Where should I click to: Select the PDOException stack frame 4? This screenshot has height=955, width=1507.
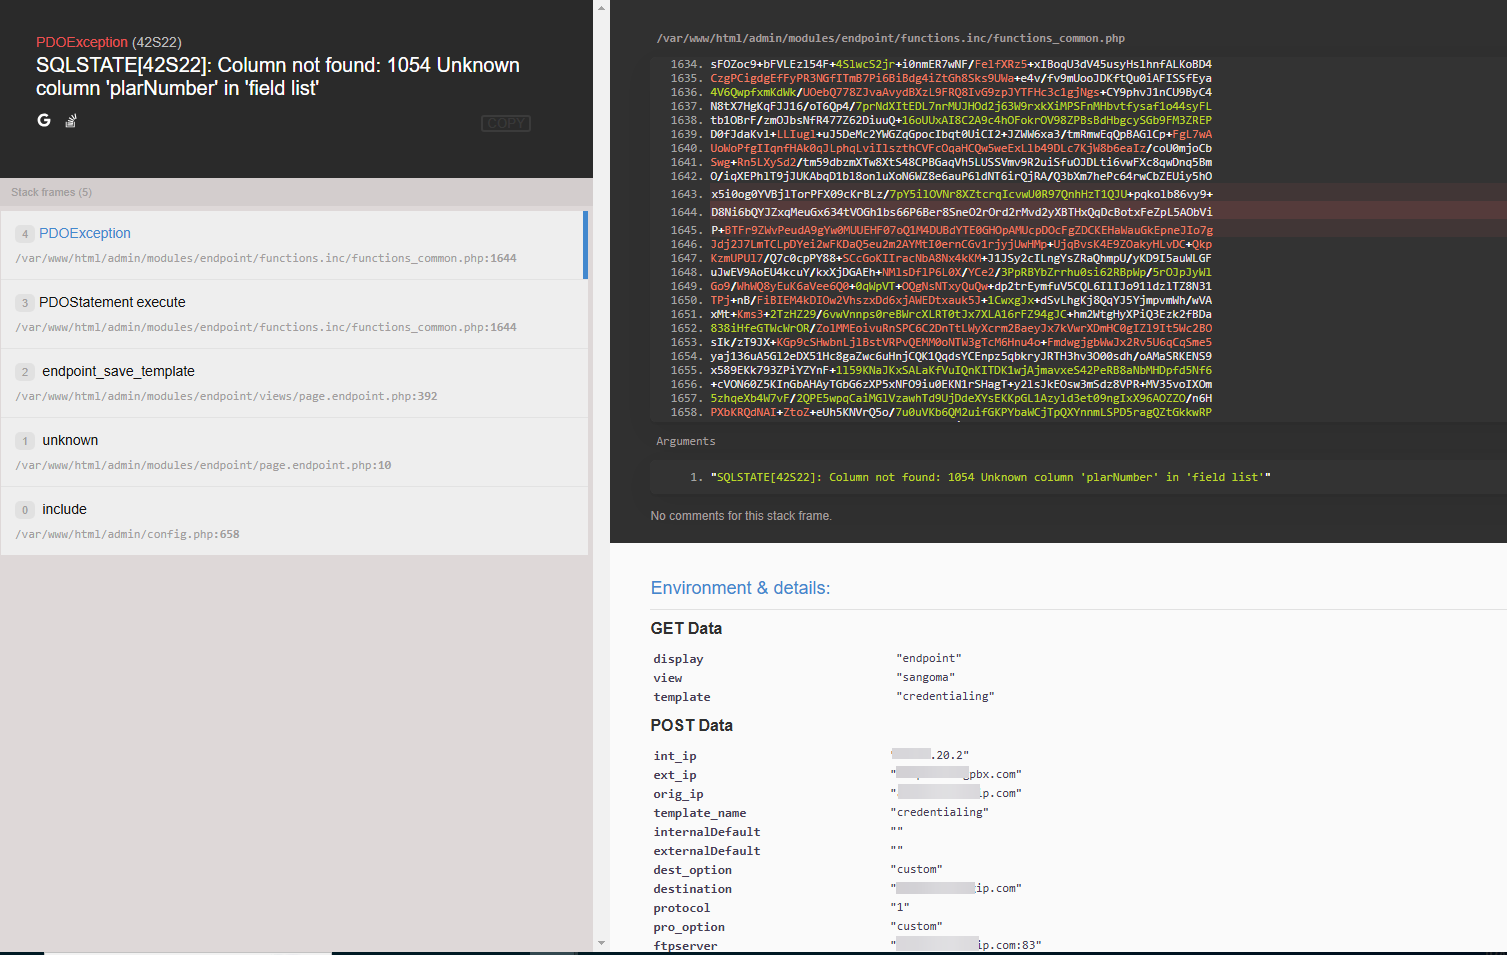(x=85, y=233)
